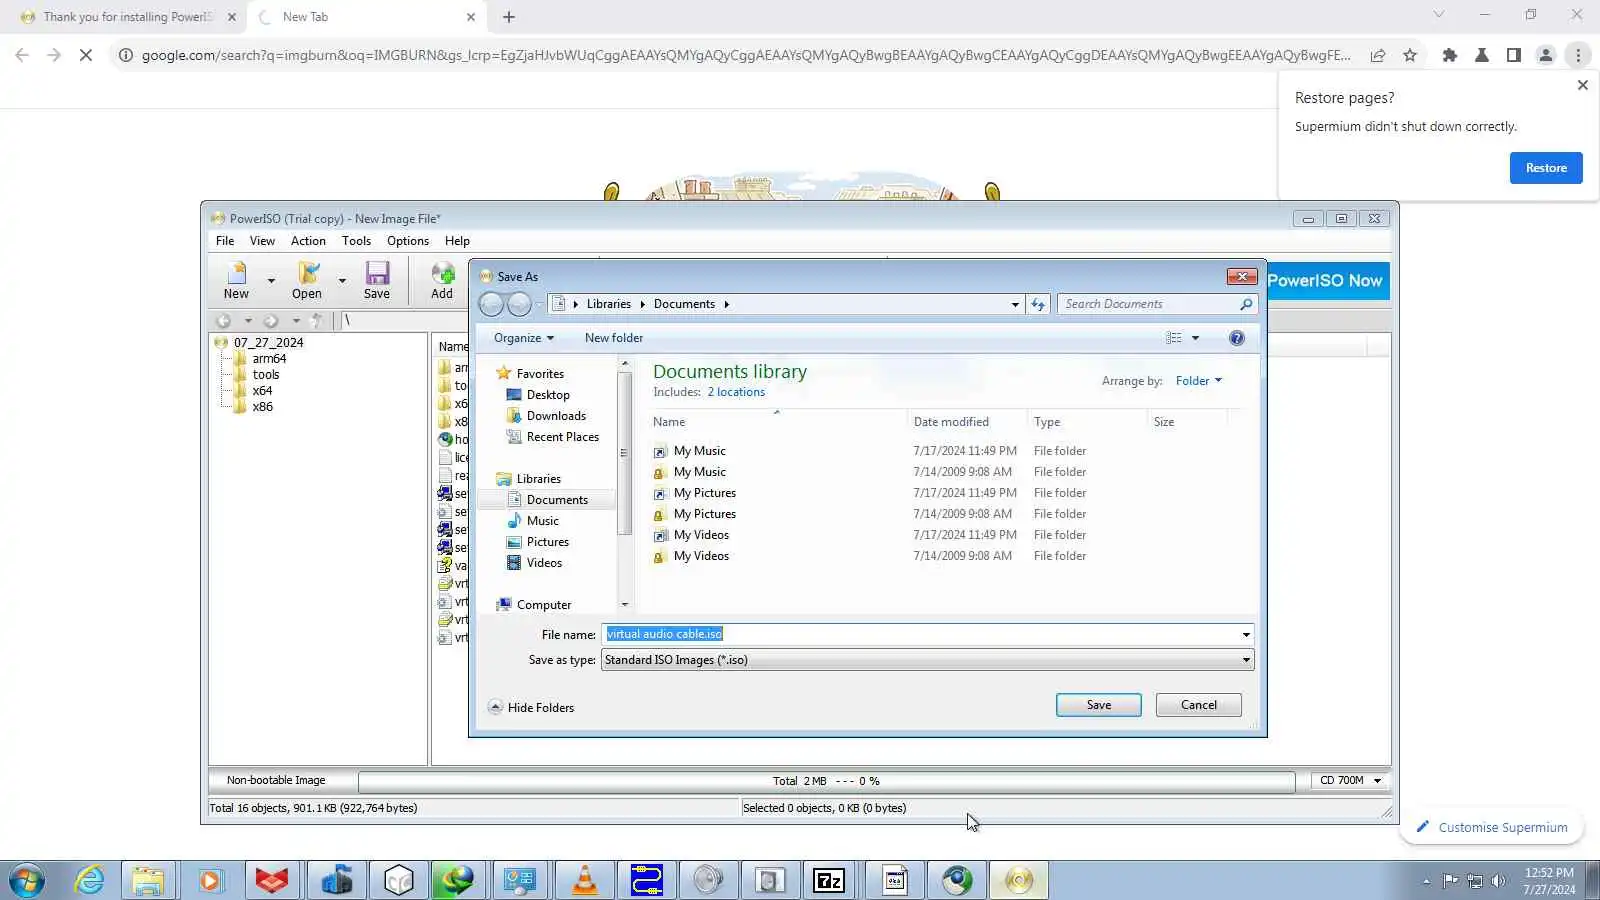This screenshot has height=900, width=1600.
Task: Select Recent Places in navigation pane
Action: point(563,437)
